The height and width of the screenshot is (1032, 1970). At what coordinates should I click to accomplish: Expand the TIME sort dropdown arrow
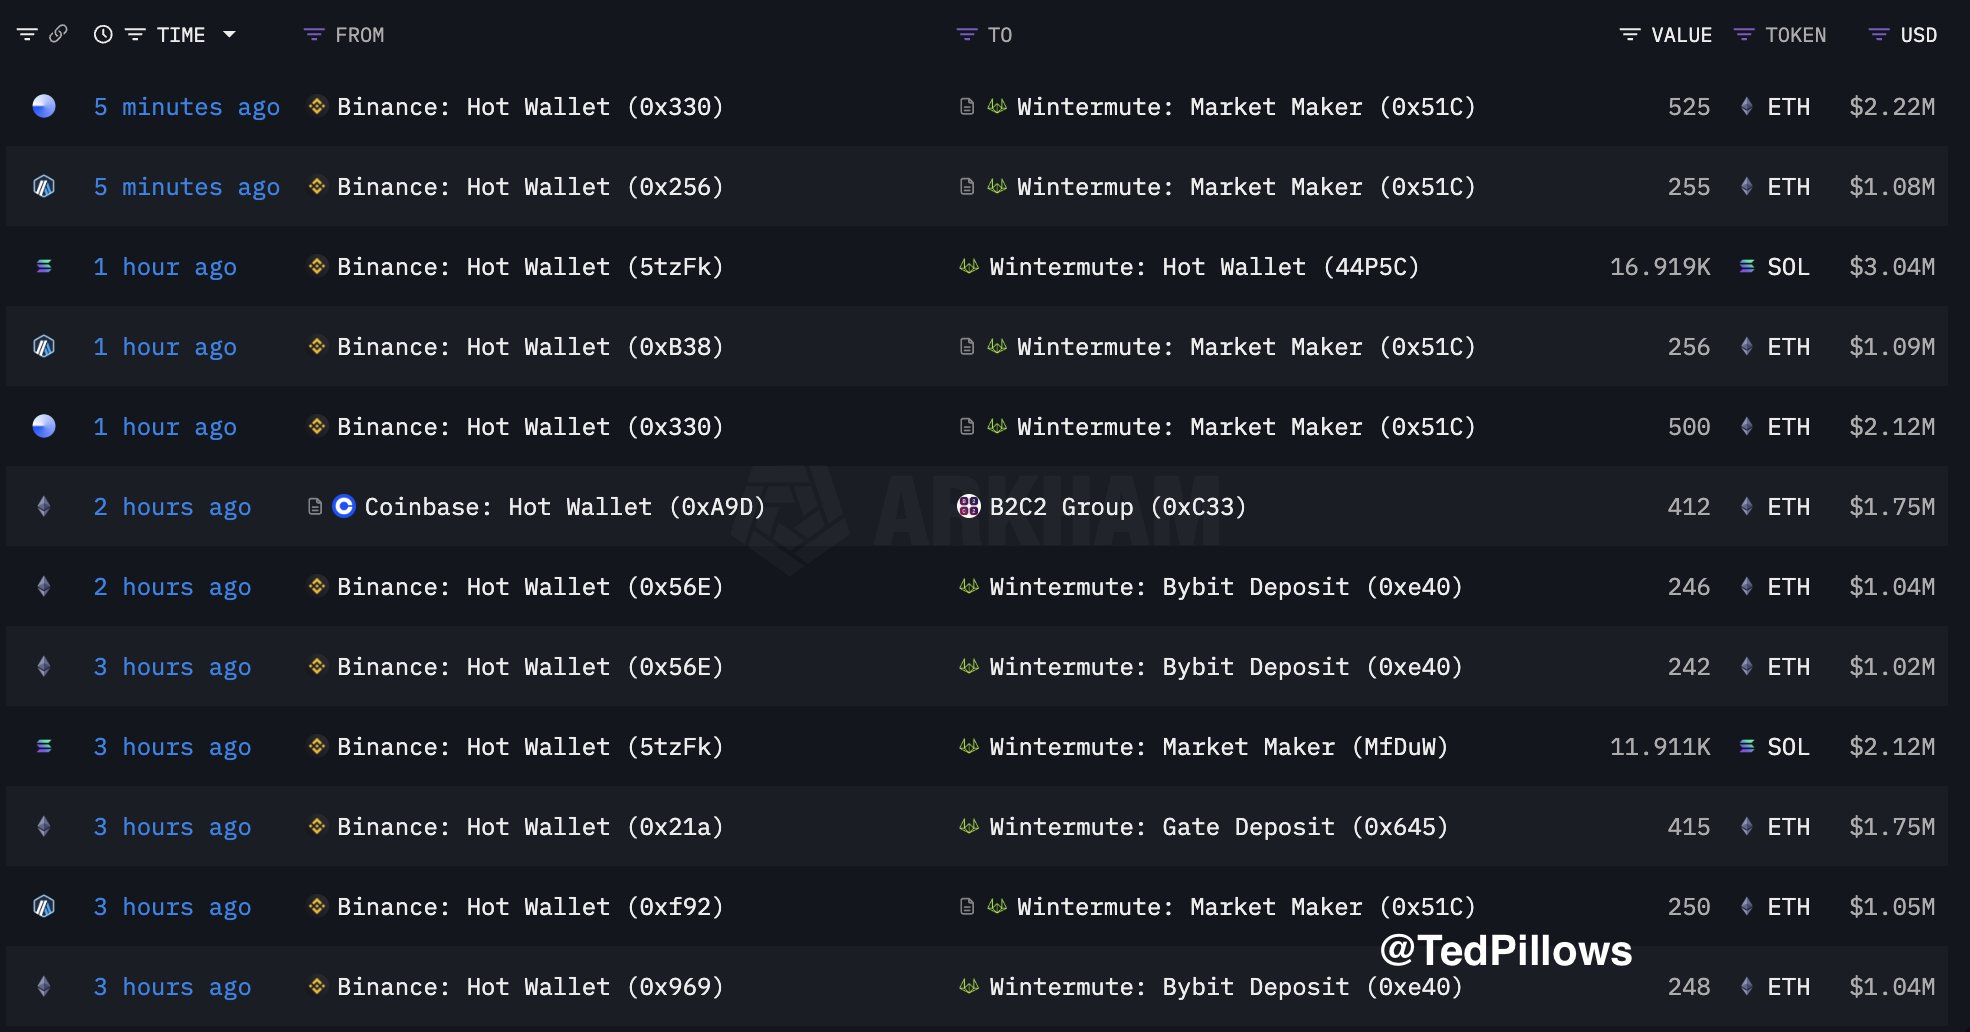[x=229, y=35]
